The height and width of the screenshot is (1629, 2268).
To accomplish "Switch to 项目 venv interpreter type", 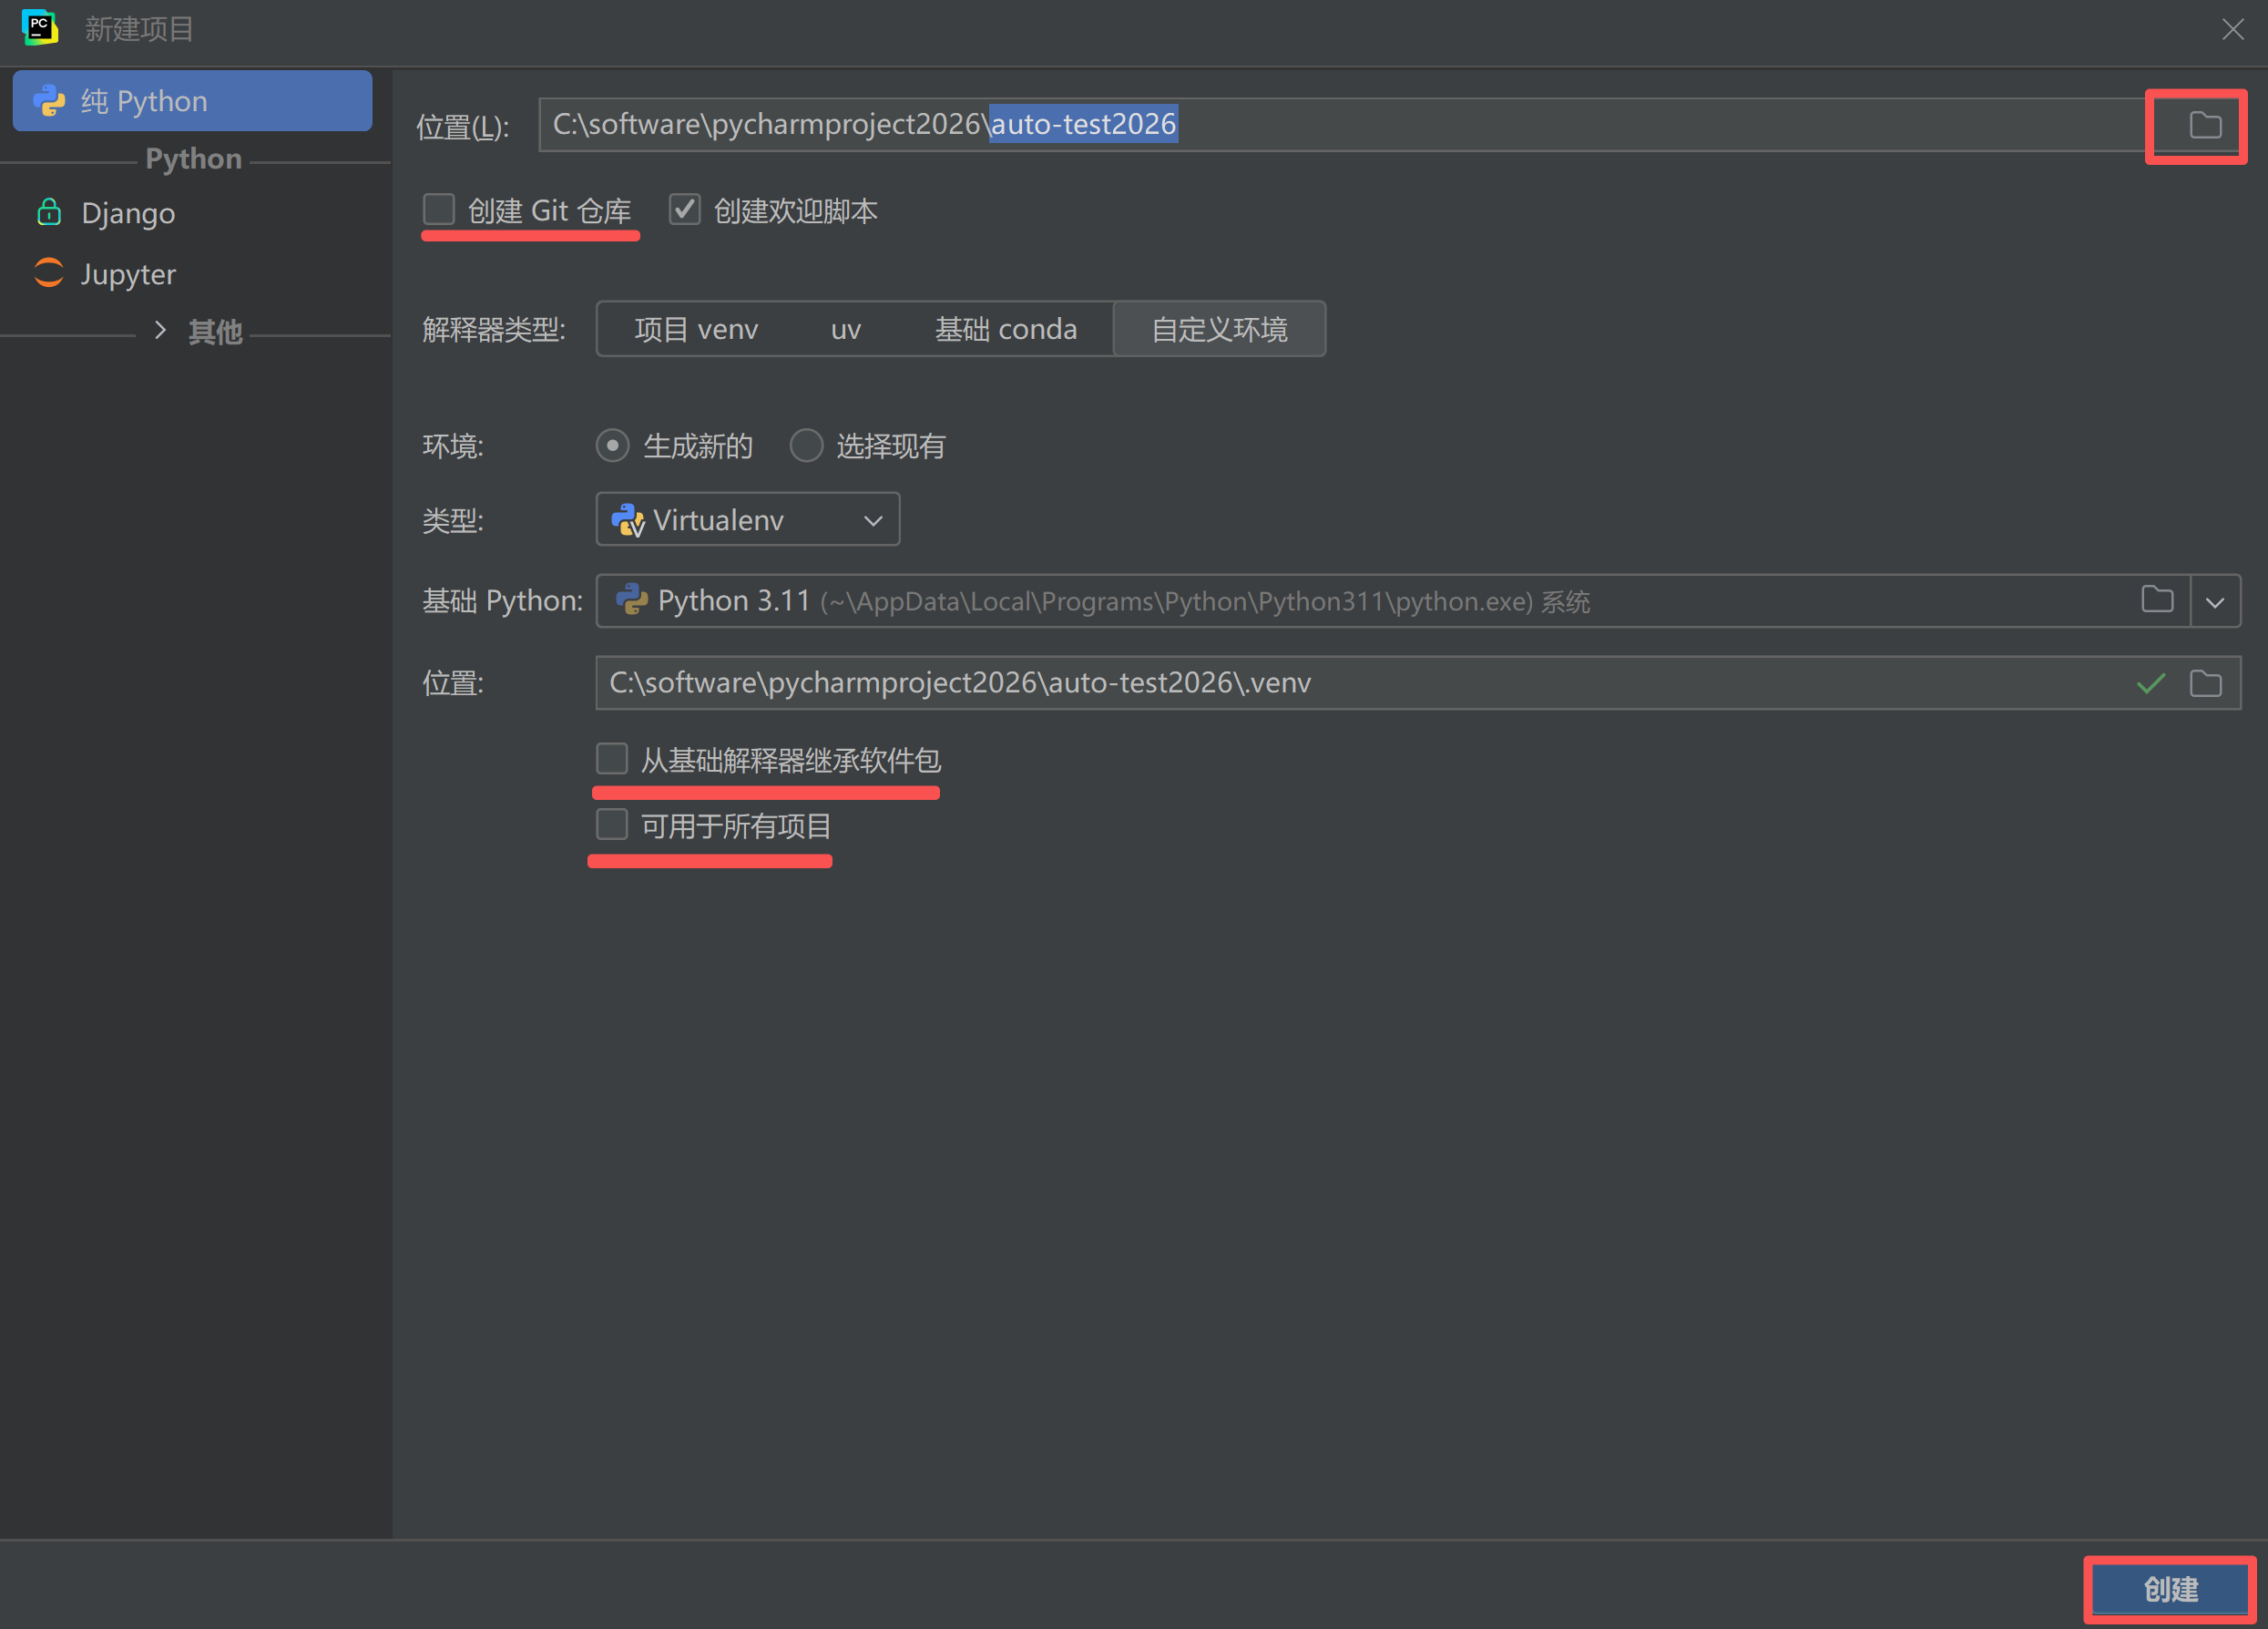I will tap(696, 329).
